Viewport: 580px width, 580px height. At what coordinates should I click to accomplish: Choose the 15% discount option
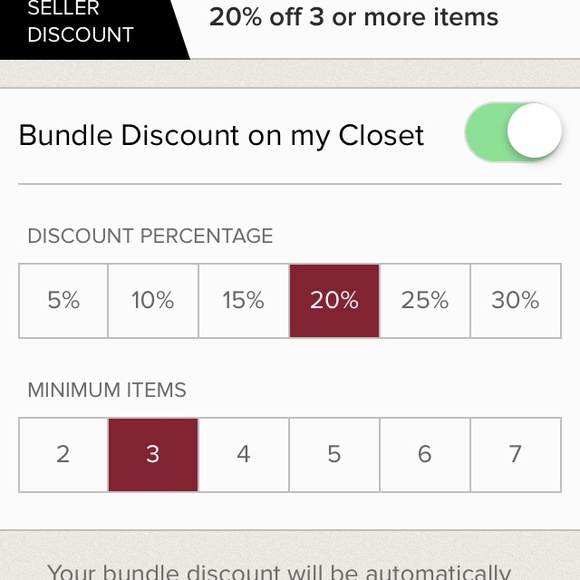coord(244,300)
